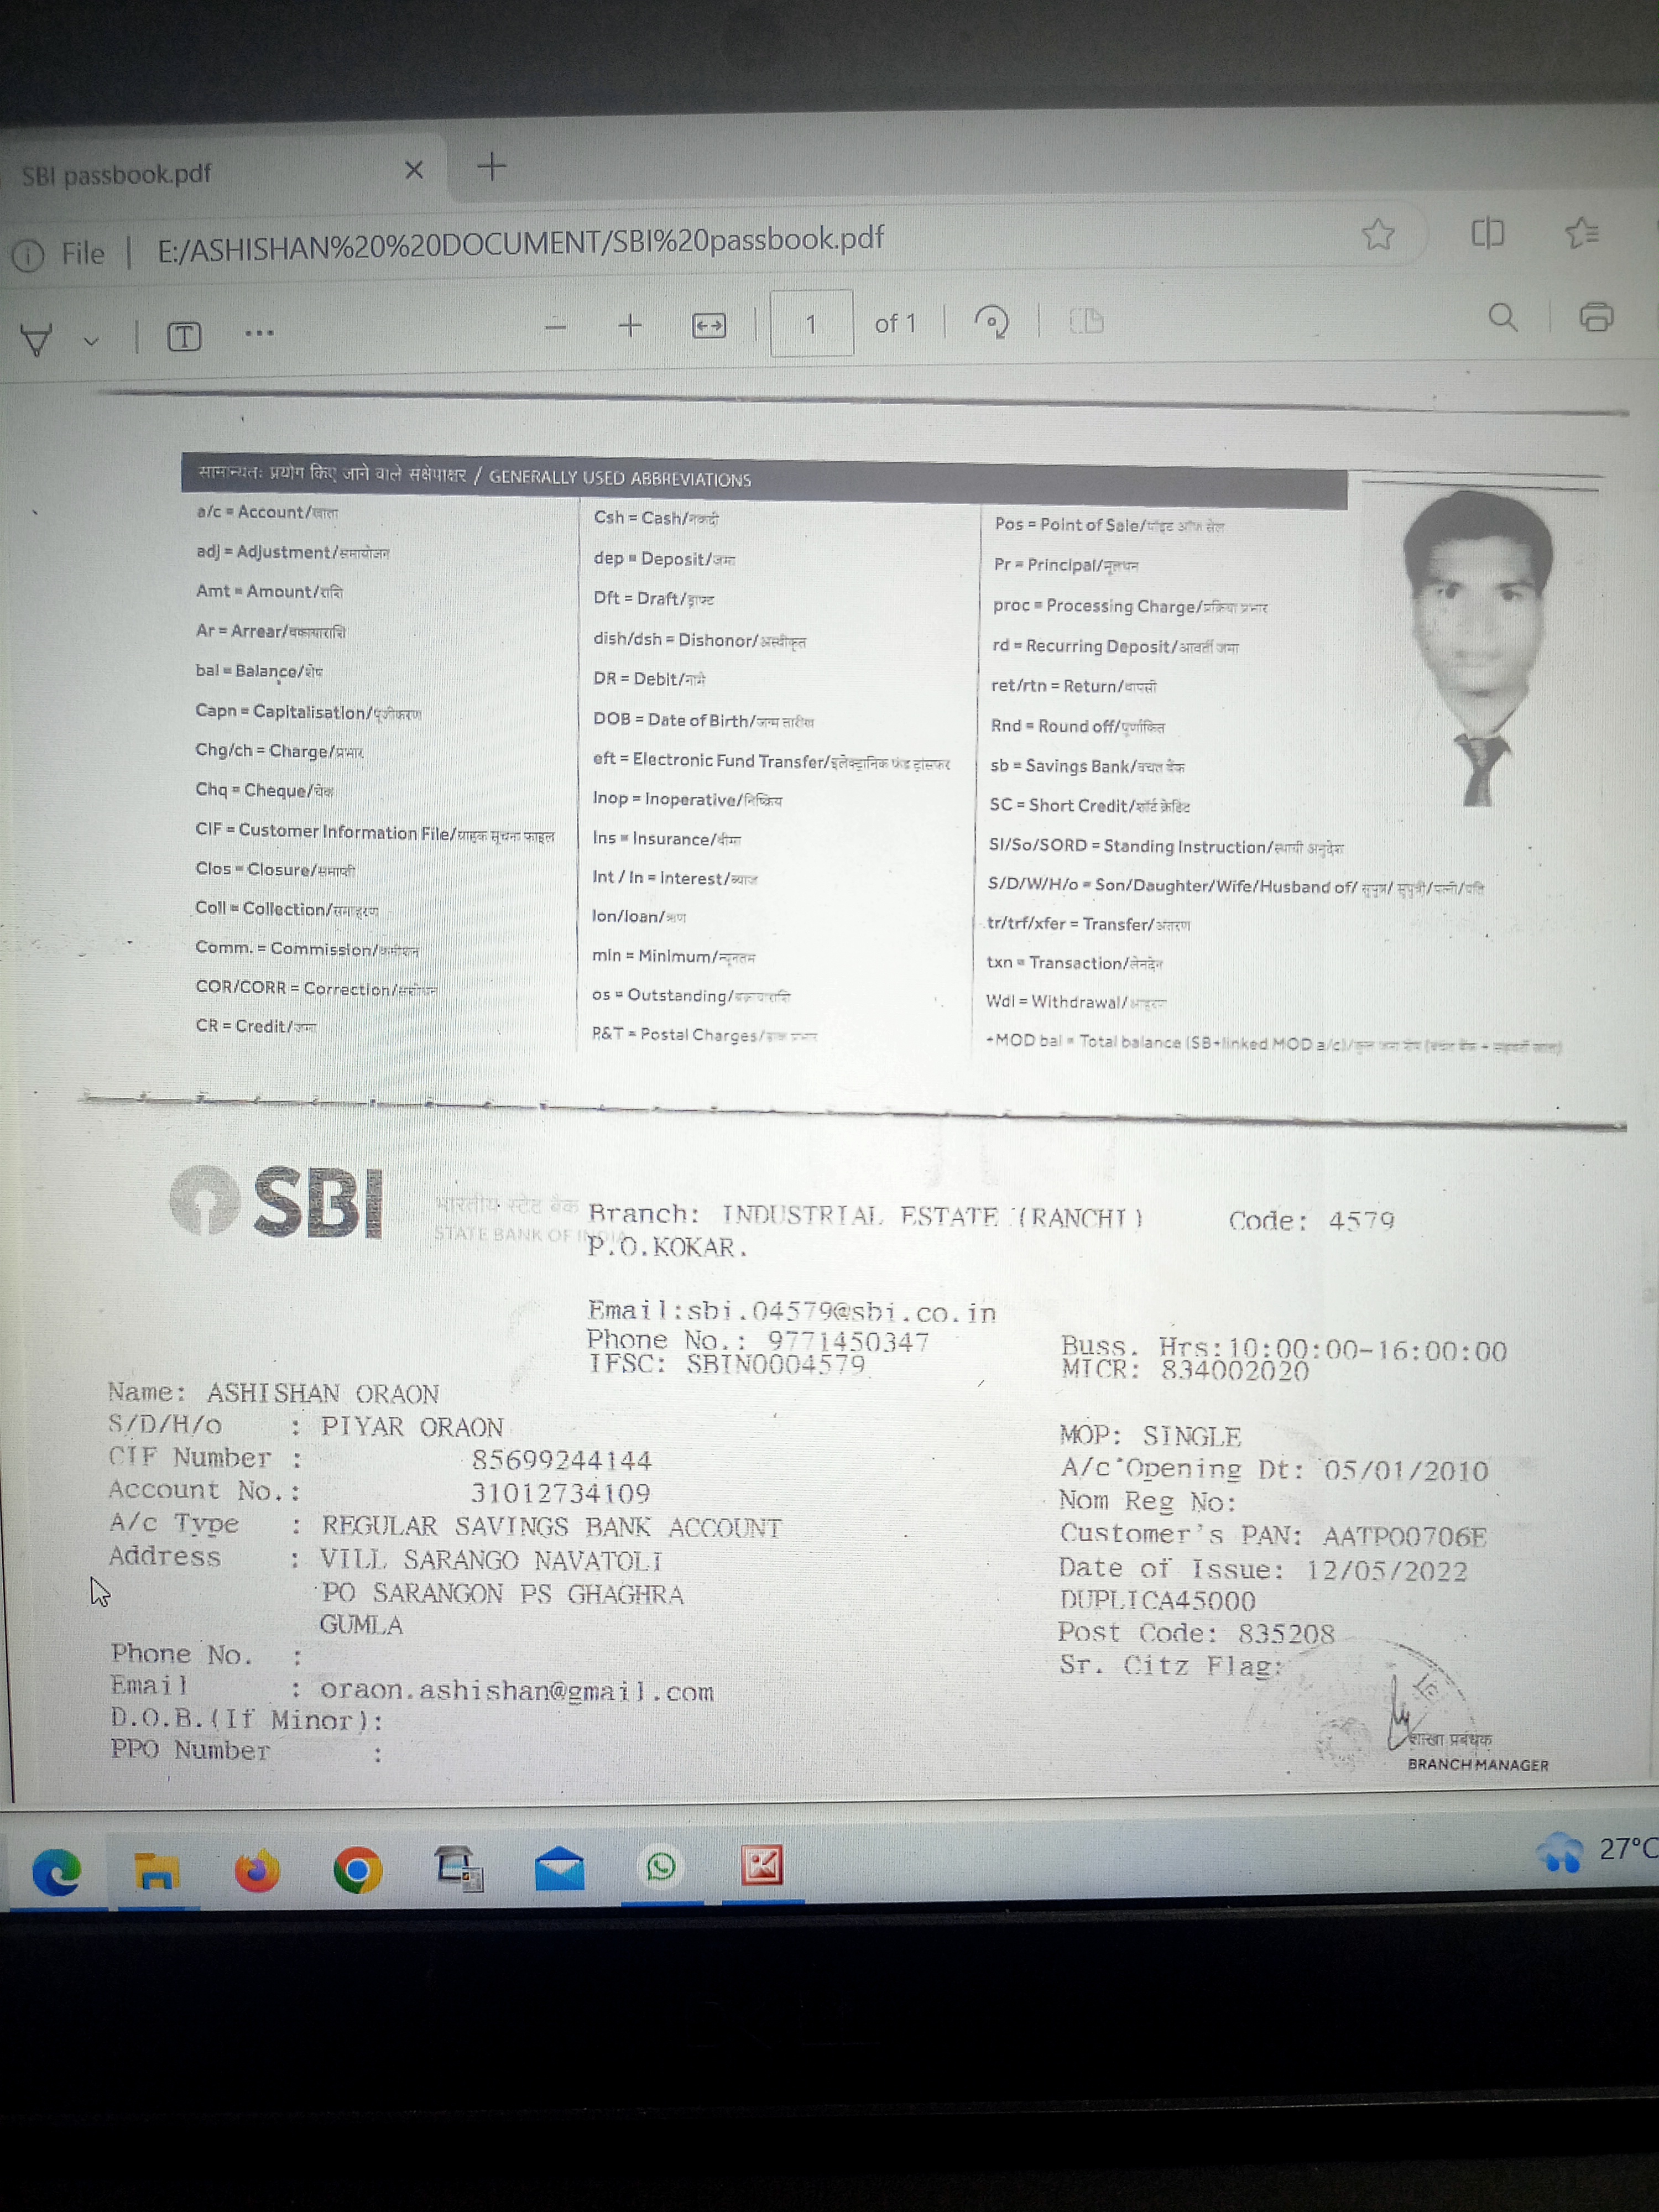The height and width of the screenshot is (2212, 1659).
Task: Click 'Branch: INDUSTRIAL ESTATE (RANCHI)' text
Action: [866, 1215]
